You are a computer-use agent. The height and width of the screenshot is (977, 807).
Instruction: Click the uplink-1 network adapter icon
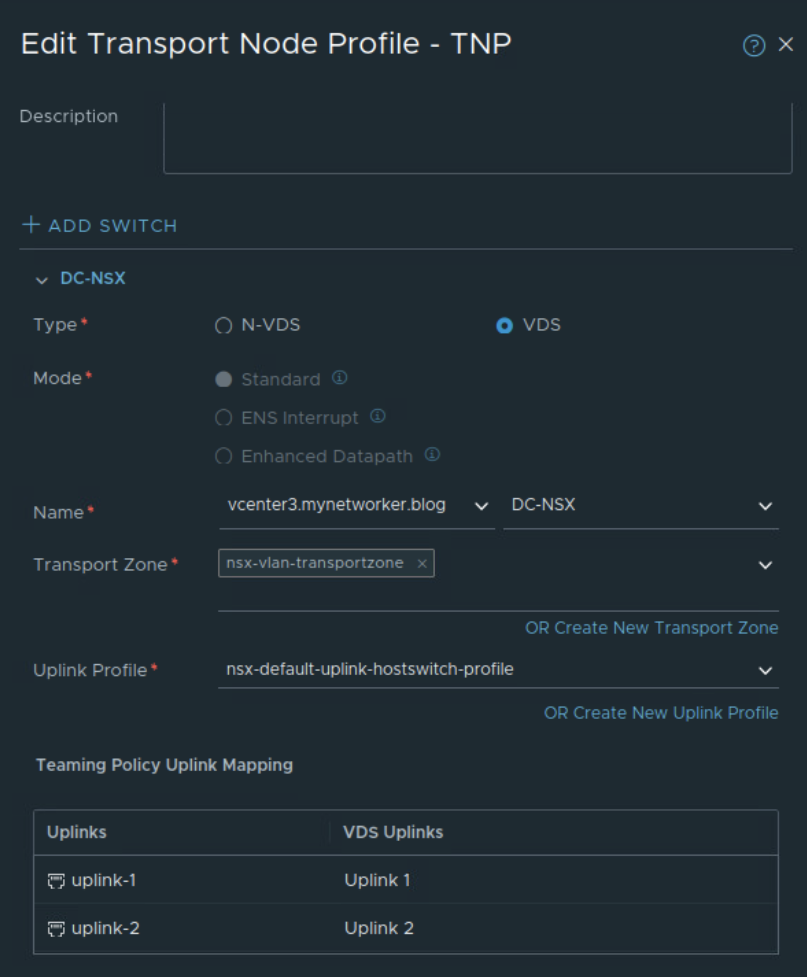pyautogui.click(x=54, y=881)
